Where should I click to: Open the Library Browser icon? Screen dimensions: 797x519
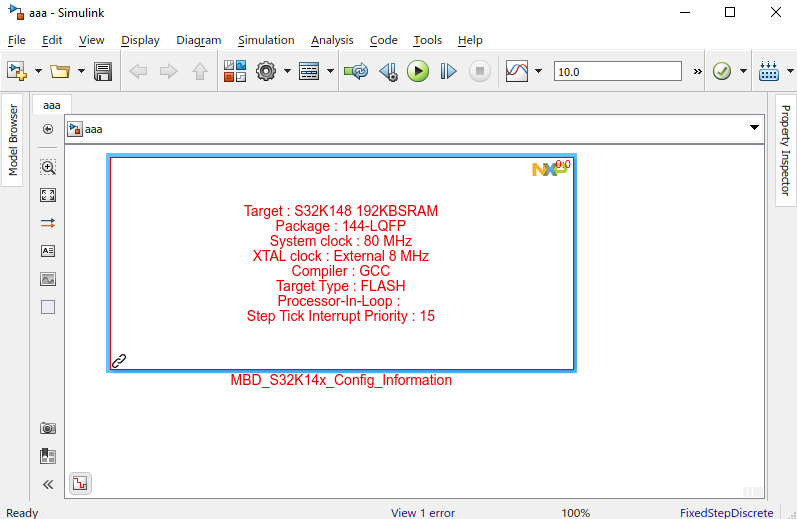(235, 71)
